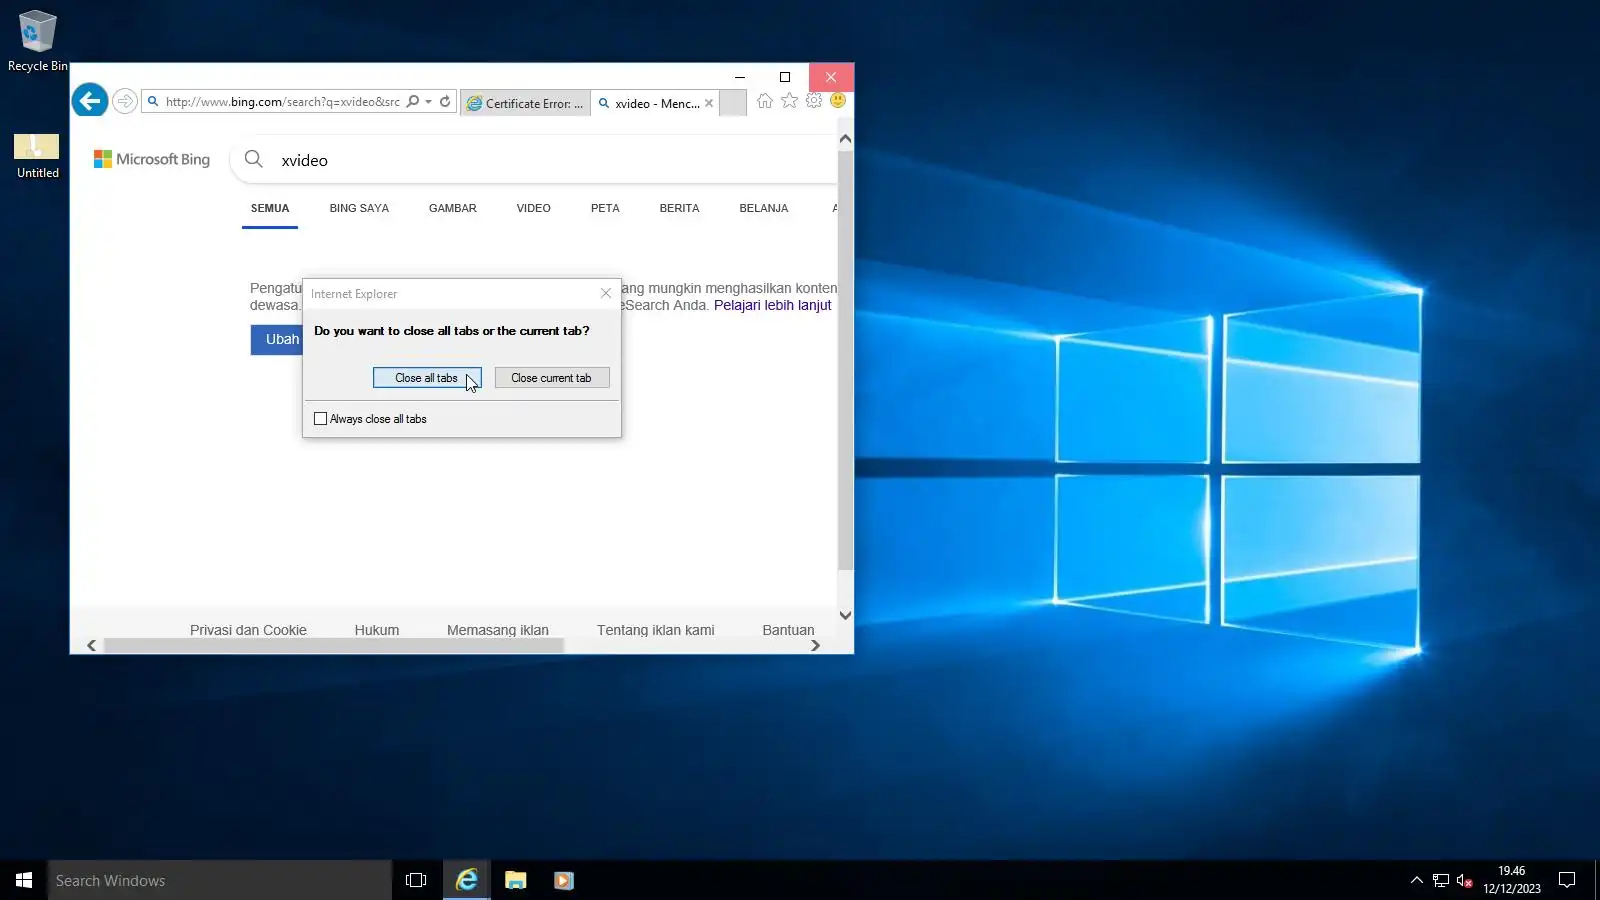
Task: Click the browser forward arrow button
Action: tap(124, 101)
